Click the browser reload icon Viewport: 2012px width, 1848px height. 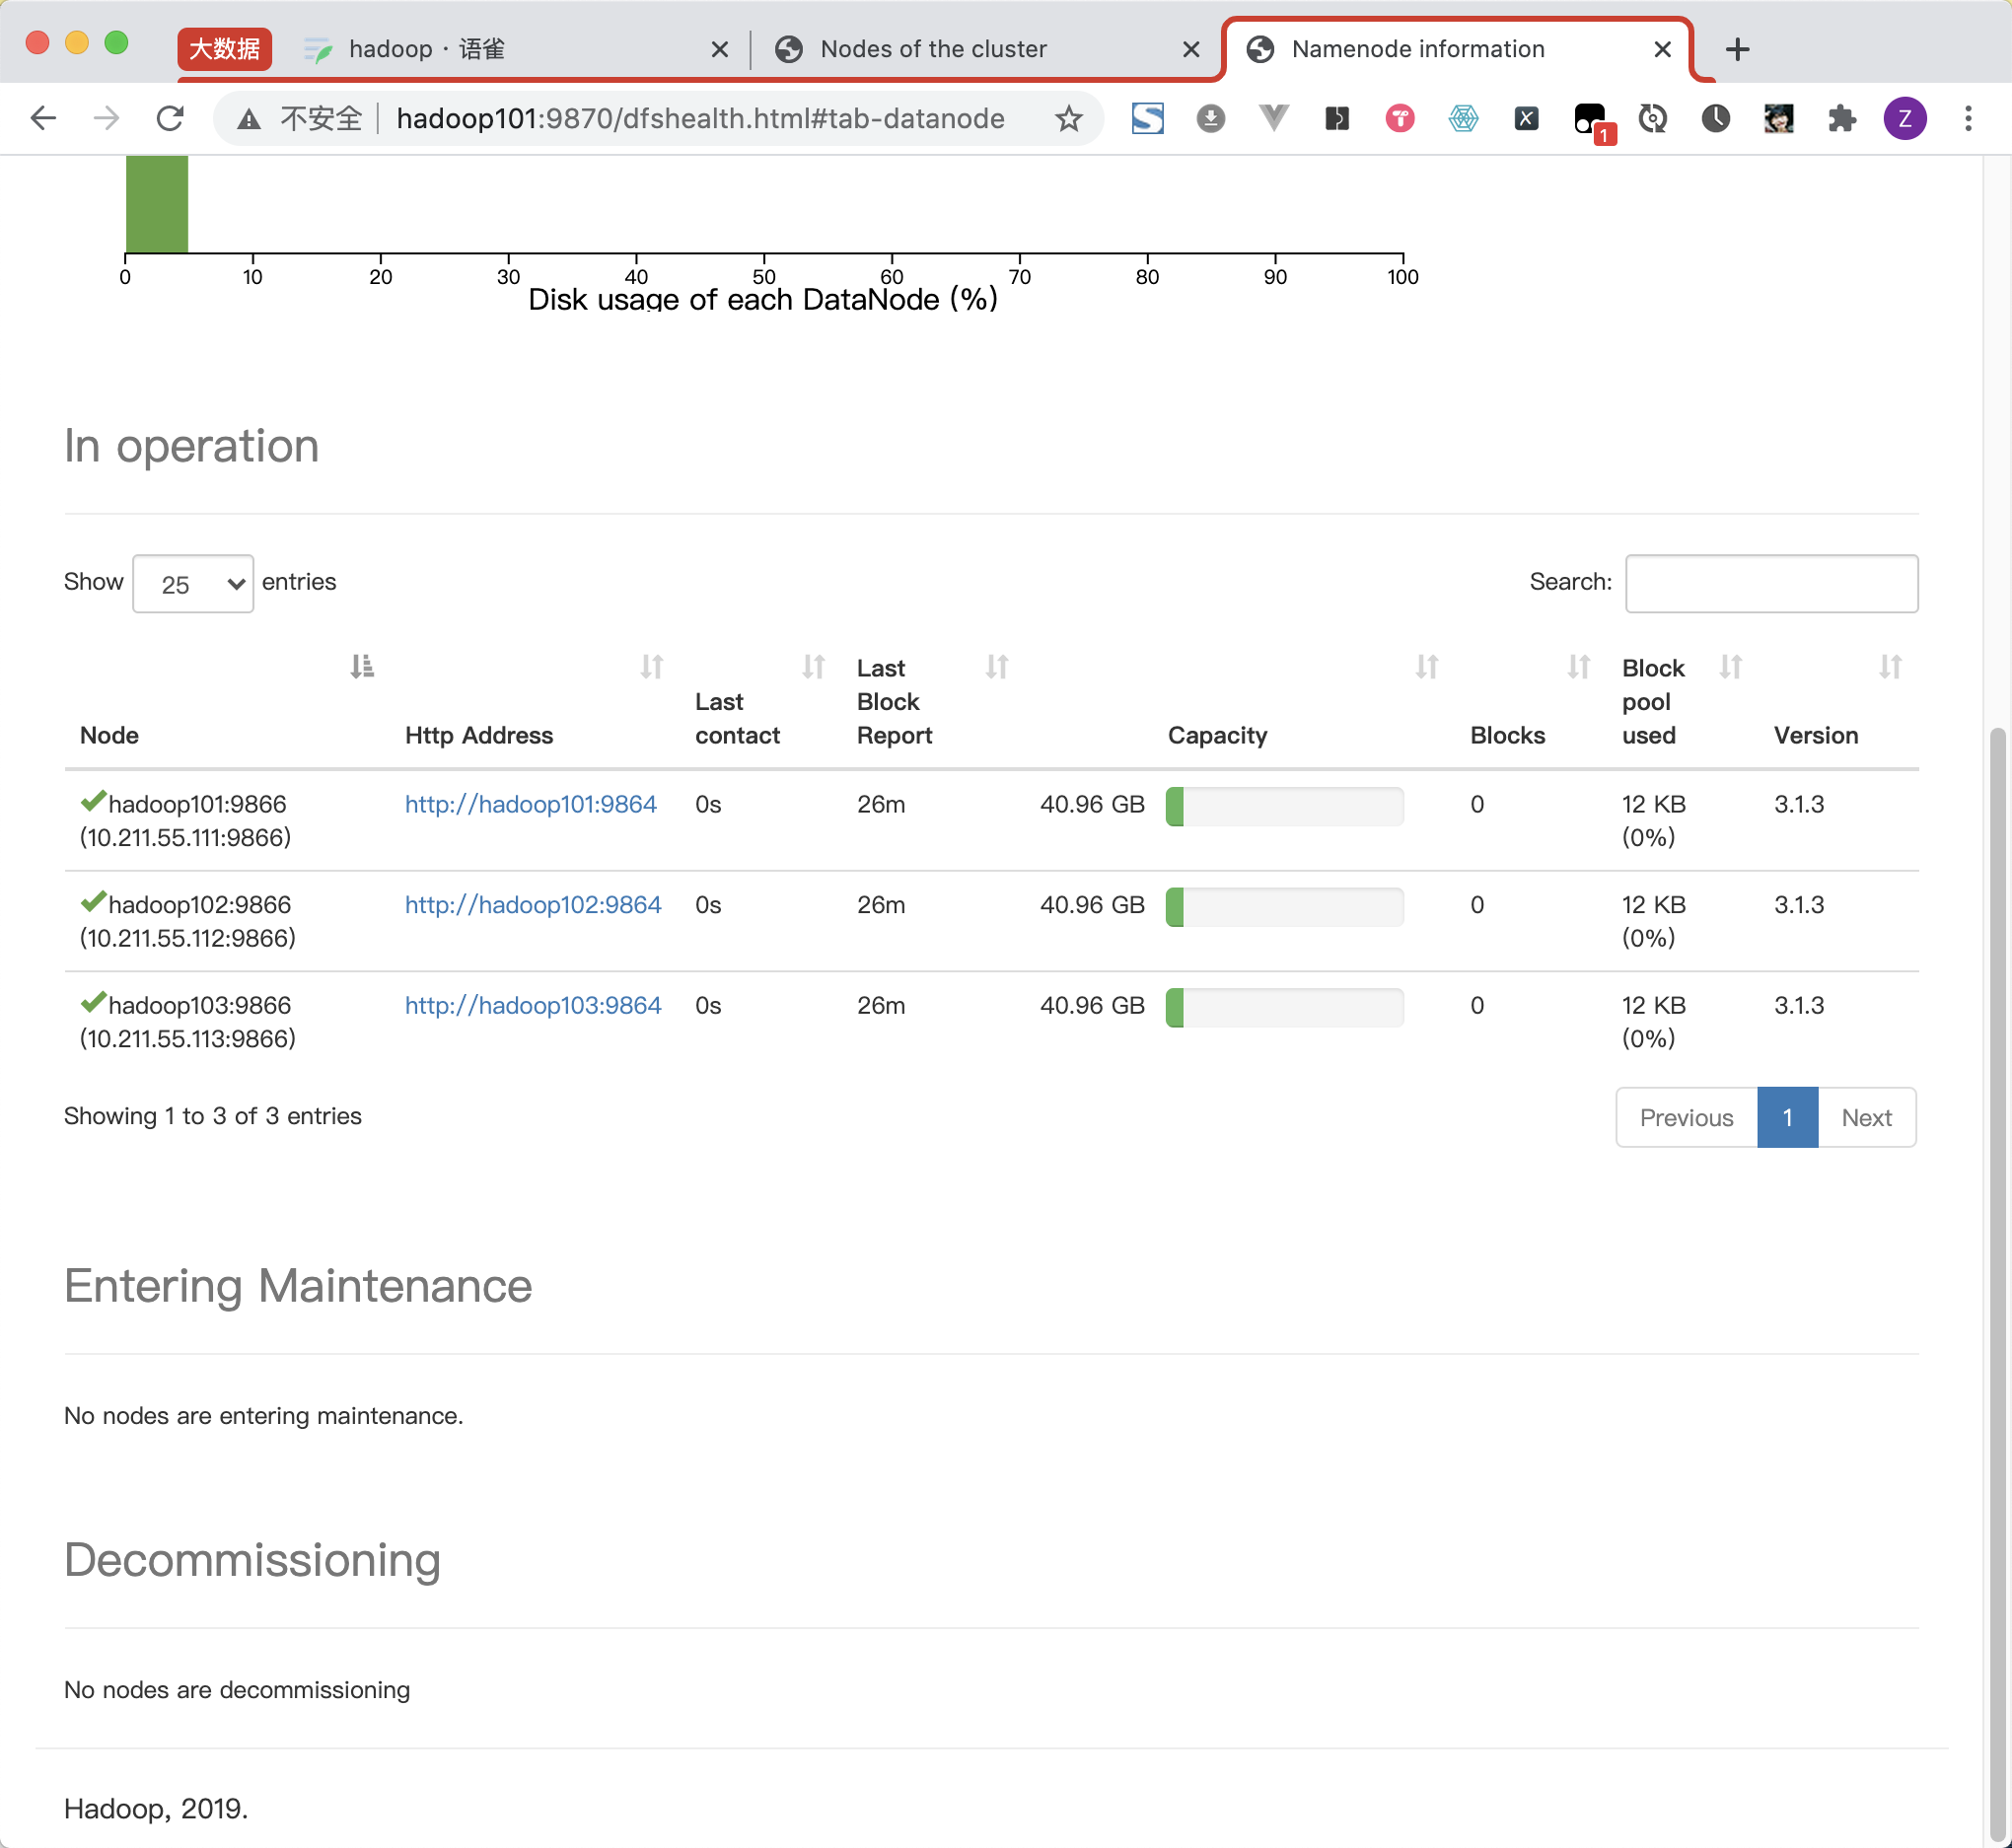pos(170,118)
